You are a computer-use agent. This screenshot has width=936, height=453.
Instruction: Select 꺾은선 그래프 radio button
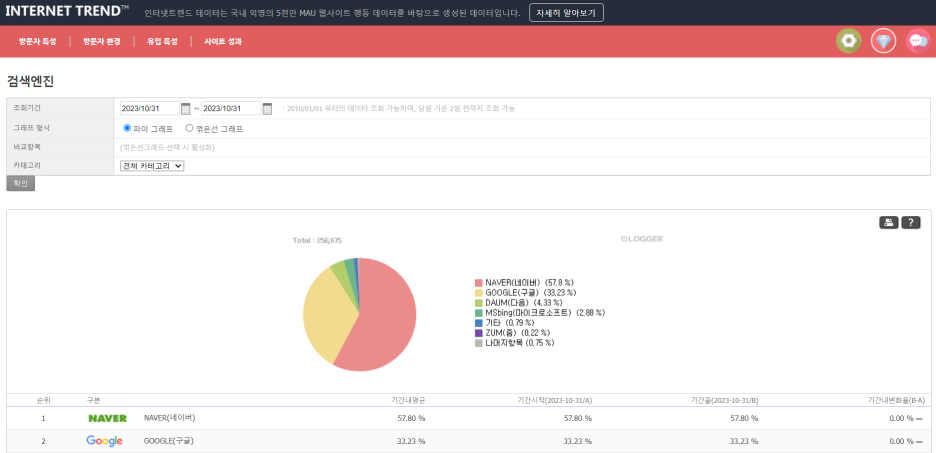pyautogui.click(x=189, y=128)
